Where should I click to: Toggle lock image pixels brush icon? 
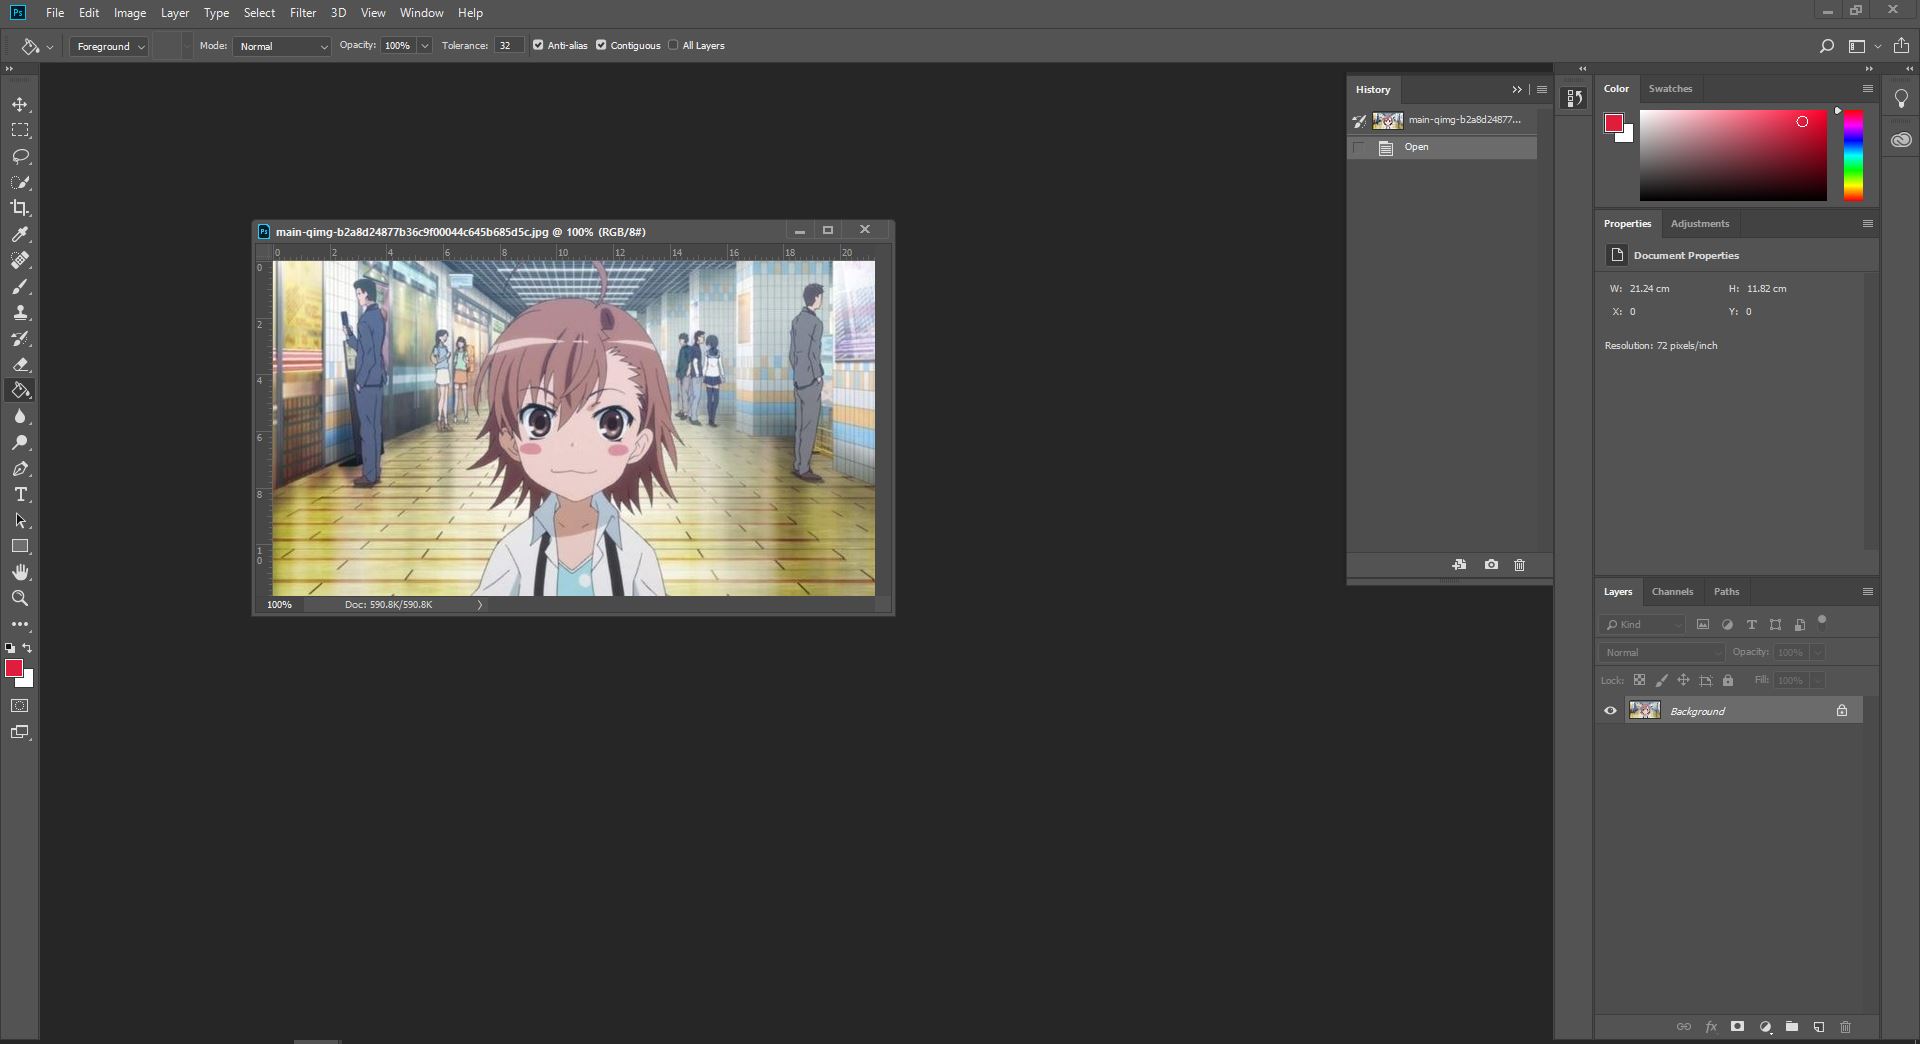point(1662,680)
